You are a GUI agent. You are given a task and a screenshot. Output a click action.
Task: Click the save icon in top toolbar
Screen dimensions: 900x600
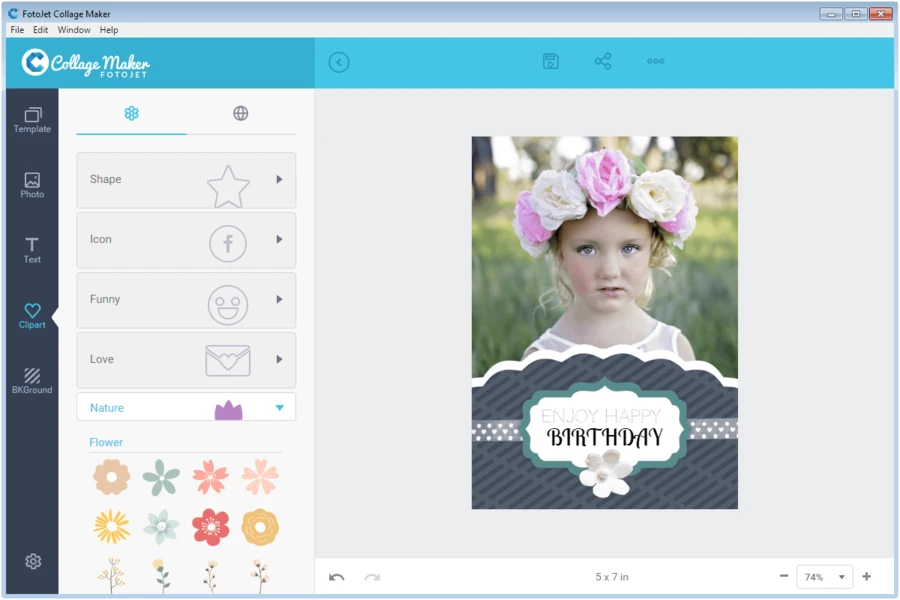click(x=550, y=62)
